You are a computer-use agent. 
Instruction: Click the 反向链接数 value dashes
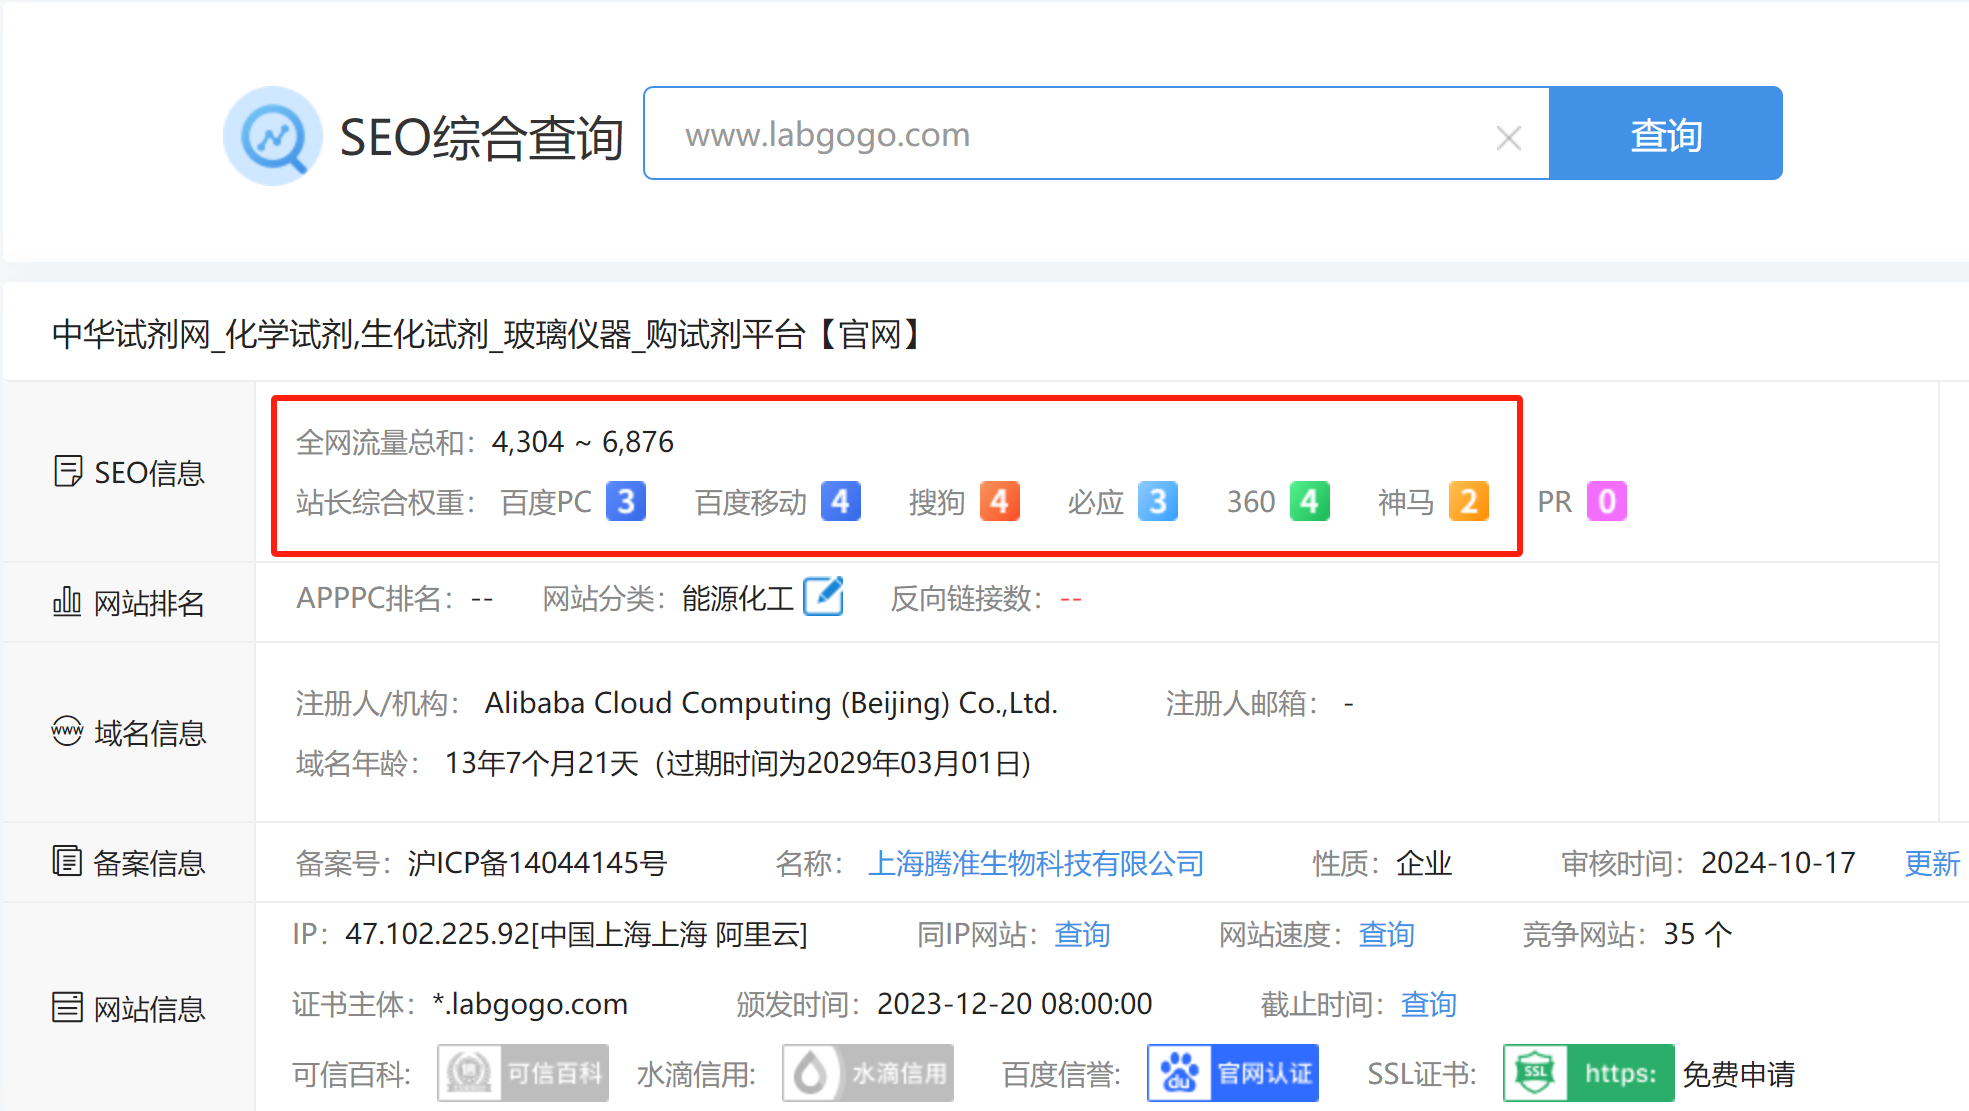pyautogui.click(x=1071, y=599)
